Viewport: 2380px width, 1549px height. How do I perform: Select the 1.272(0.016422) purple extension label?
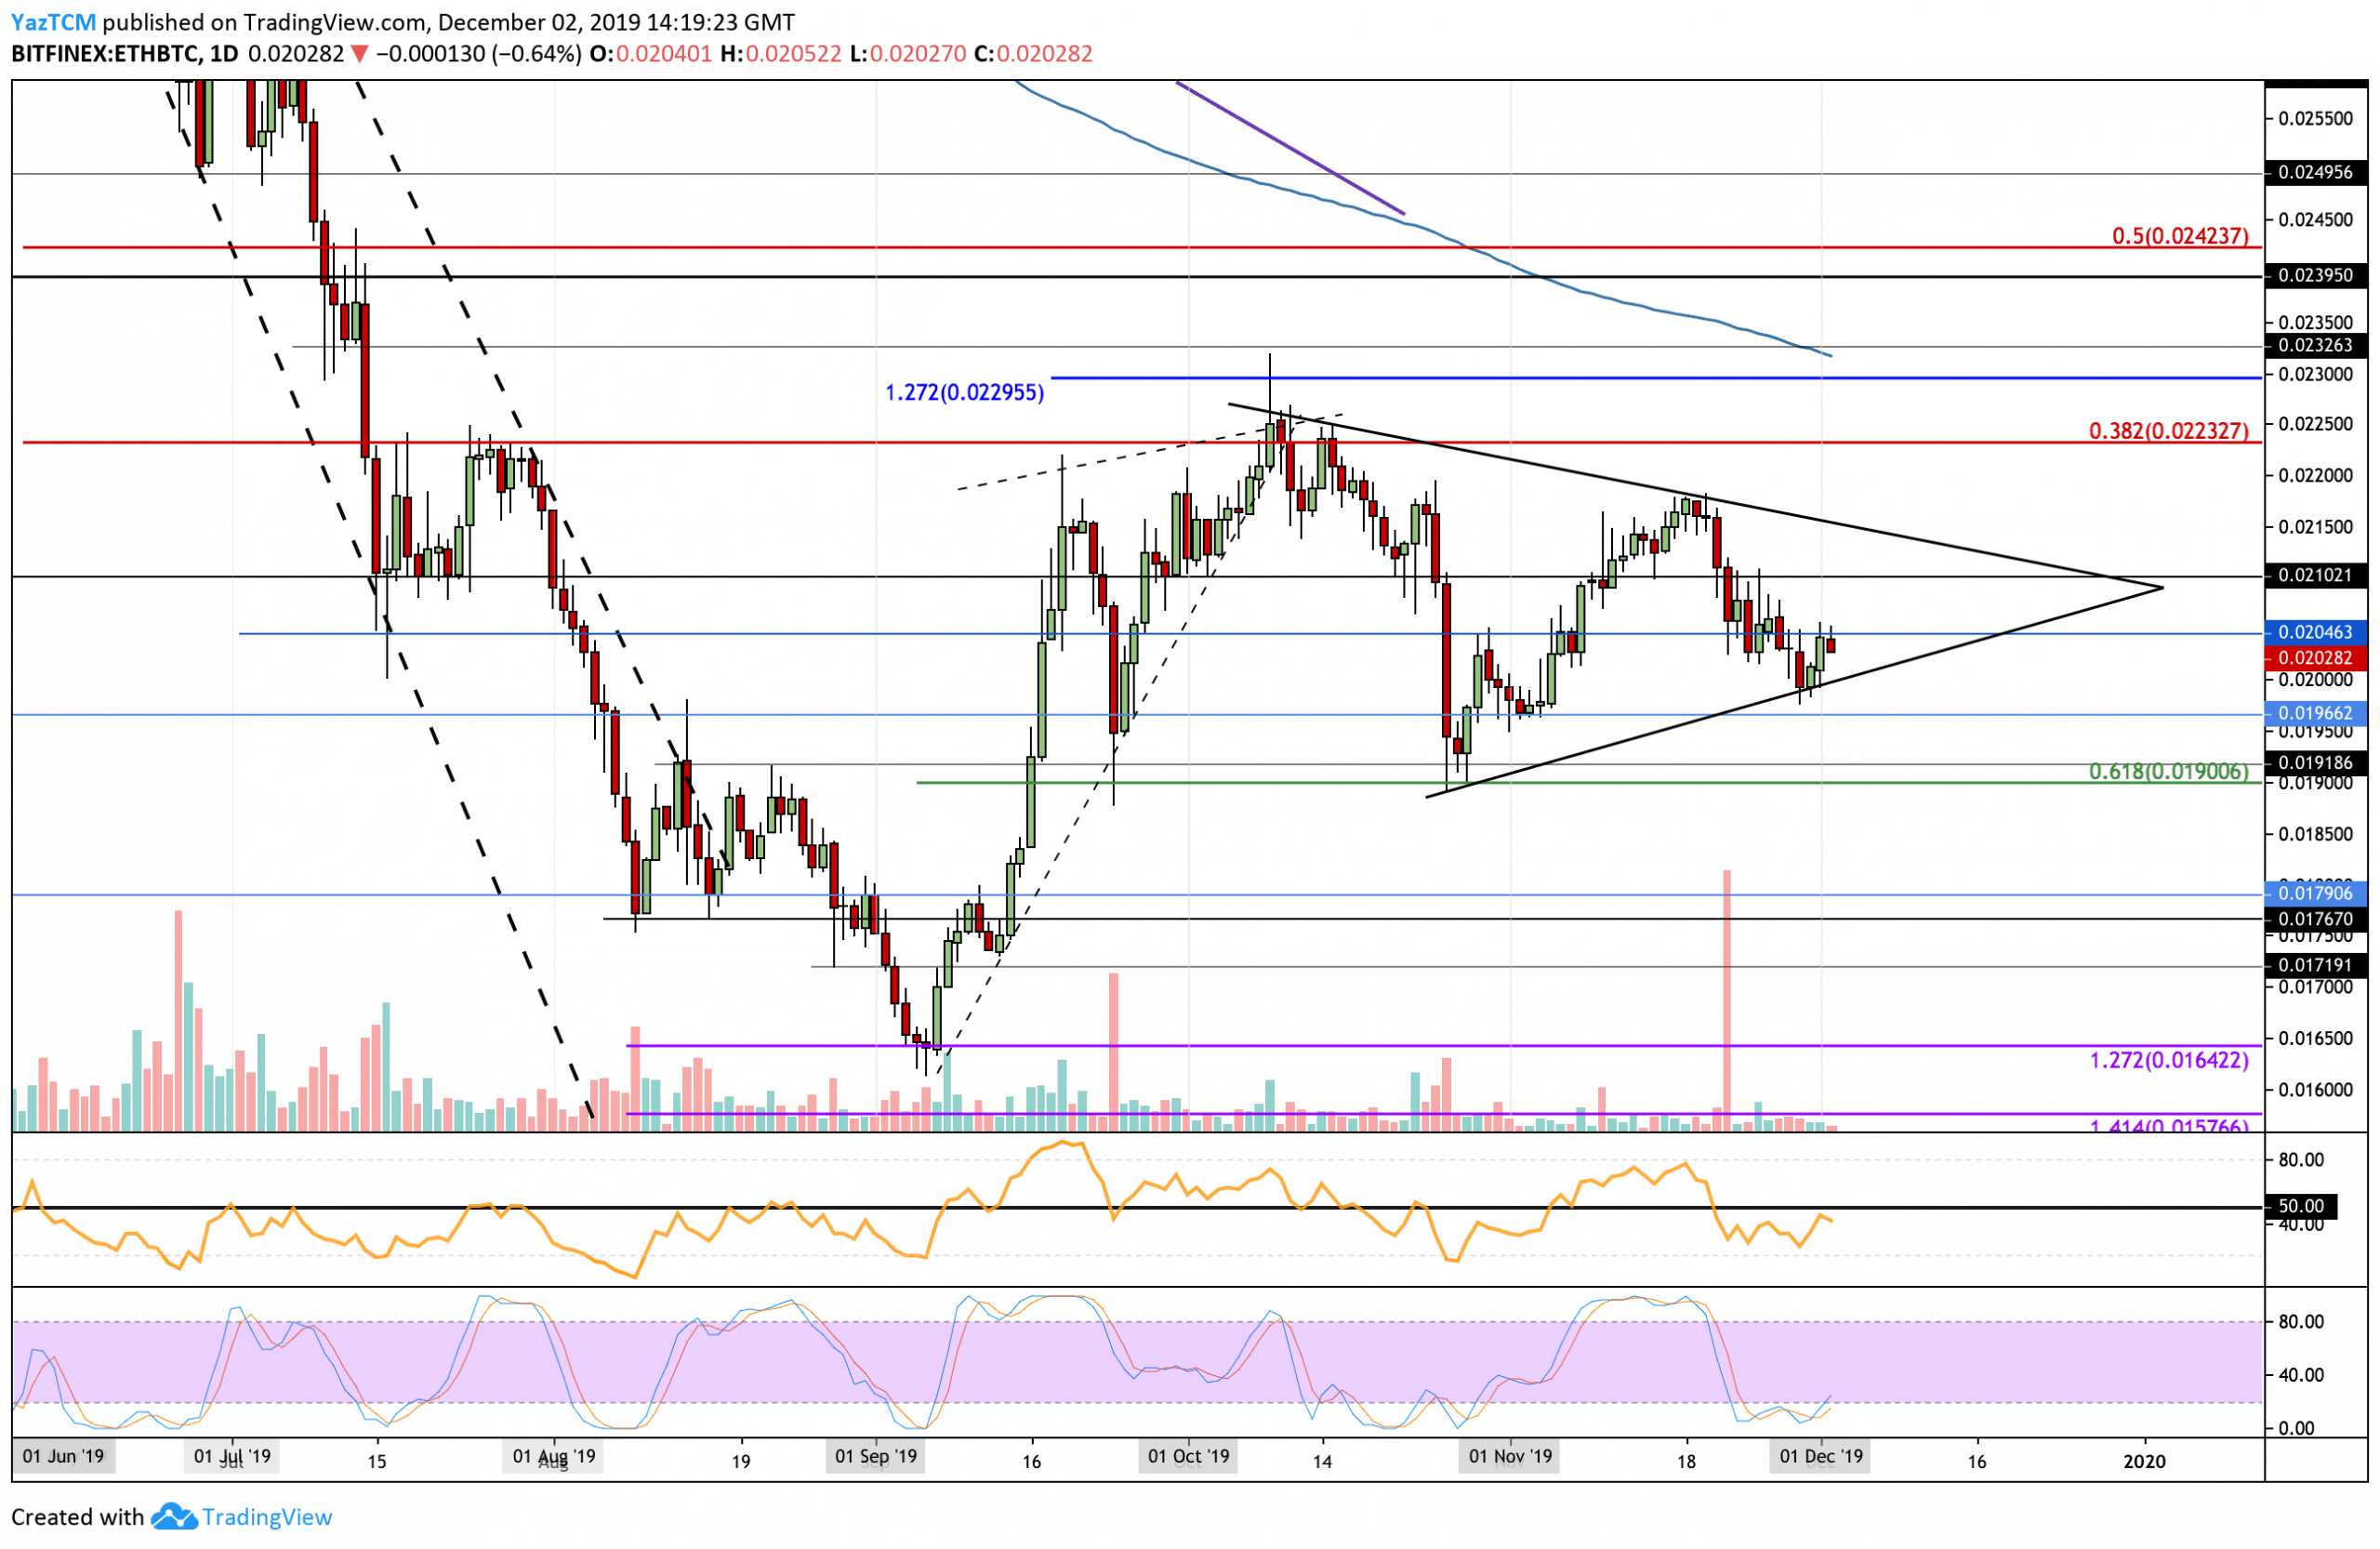click(2169, 1060)
